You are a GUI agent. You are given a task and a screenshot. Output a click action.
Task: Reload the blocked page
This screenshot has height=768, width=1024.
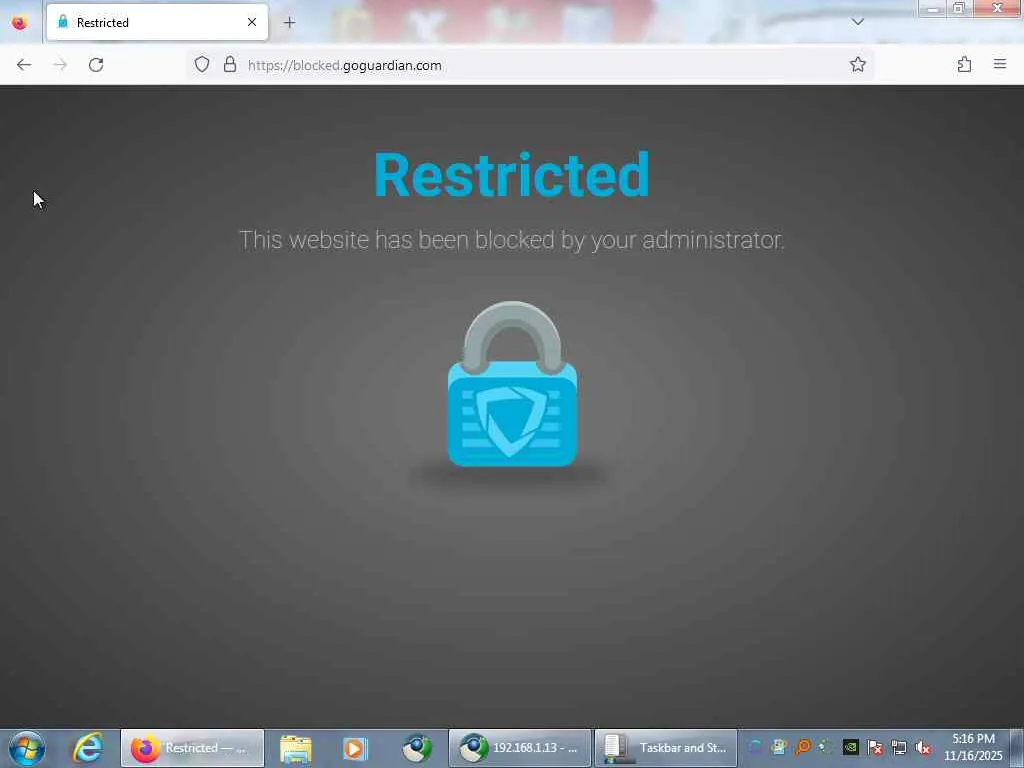tap(96, 65)
